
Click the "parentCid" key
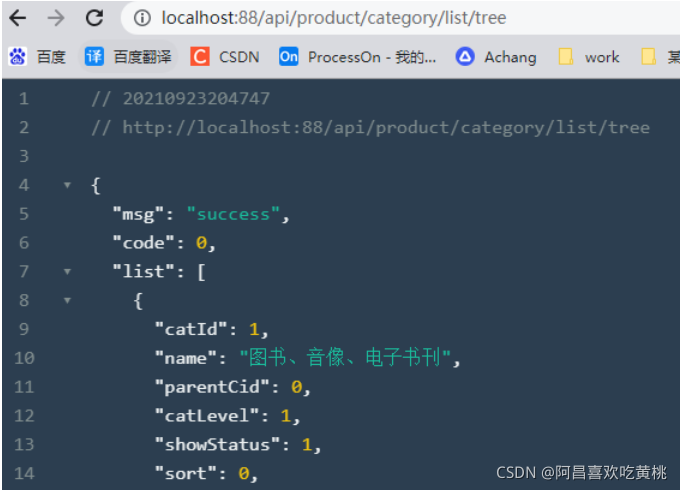click(x=213, y=387)
